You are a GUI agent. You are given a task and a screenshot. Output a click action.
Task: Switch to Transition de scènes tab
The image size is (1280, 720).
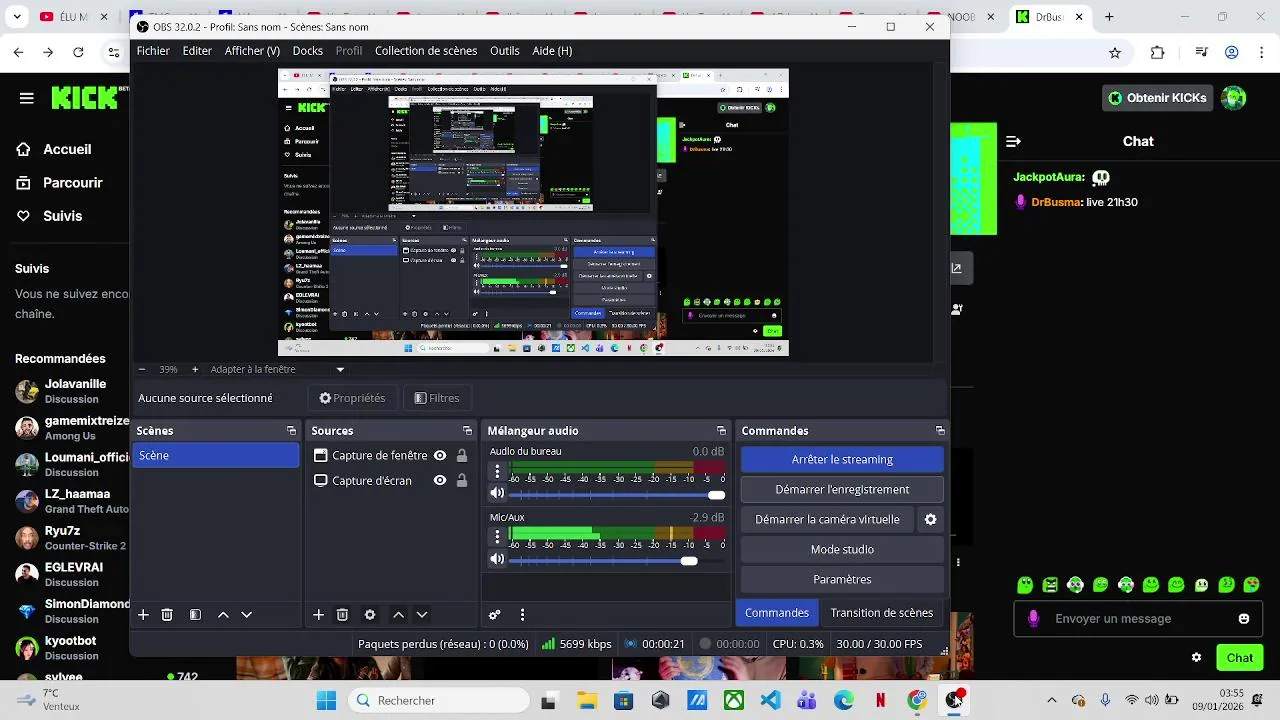pos(882,613)
